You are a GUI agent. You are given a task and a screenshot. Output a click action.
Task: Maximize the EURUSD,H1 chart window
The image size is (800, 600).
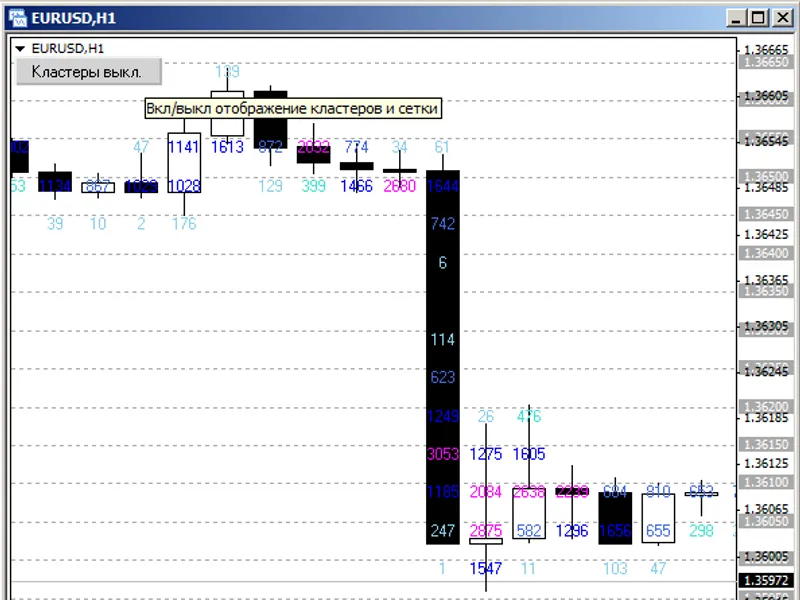pyautogui.click(x=758, y=18)
